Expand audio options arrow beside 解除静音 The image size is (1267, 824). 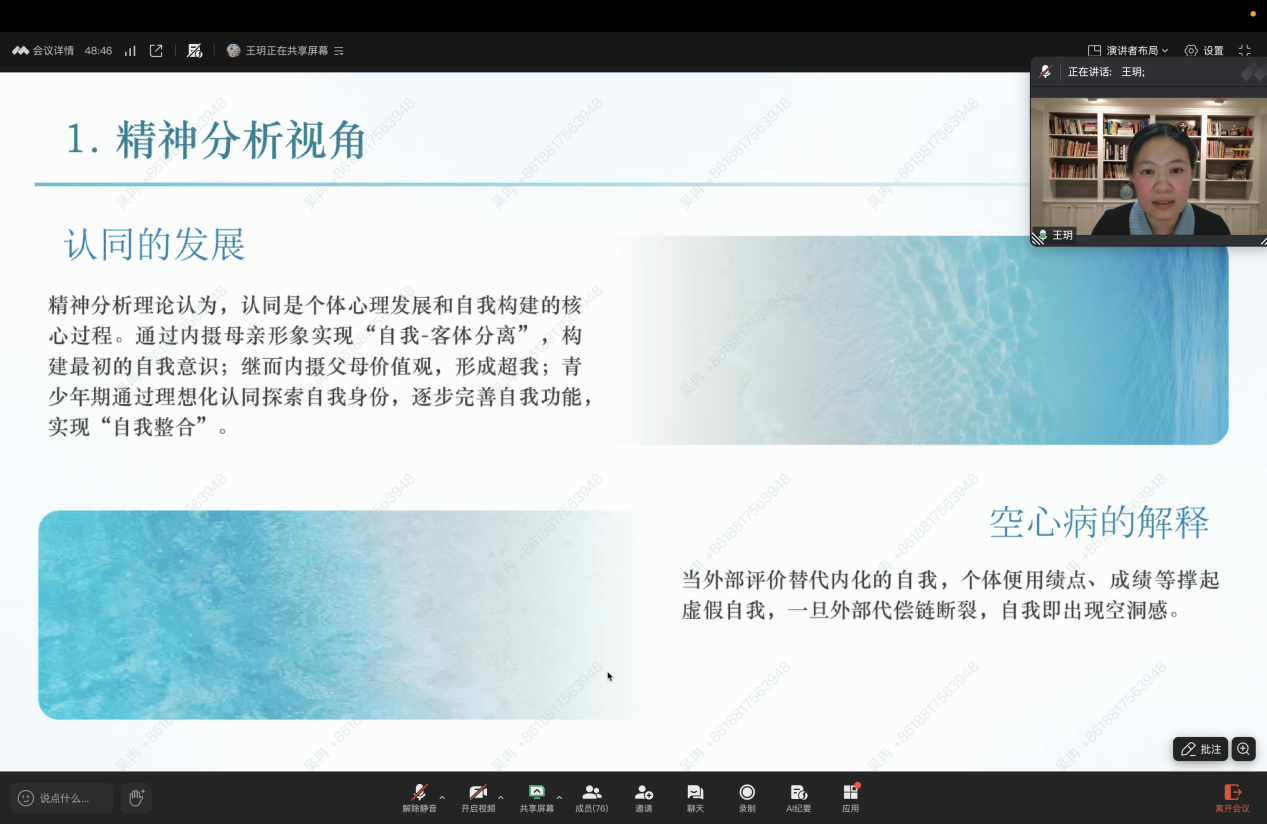(442, 797)
